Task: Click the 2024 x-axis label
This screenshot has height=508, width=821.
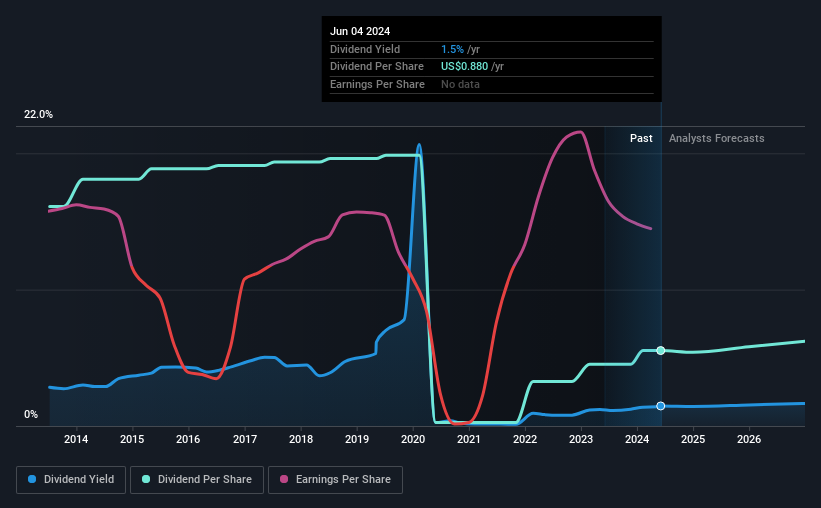Action: [x=637, y=439]
